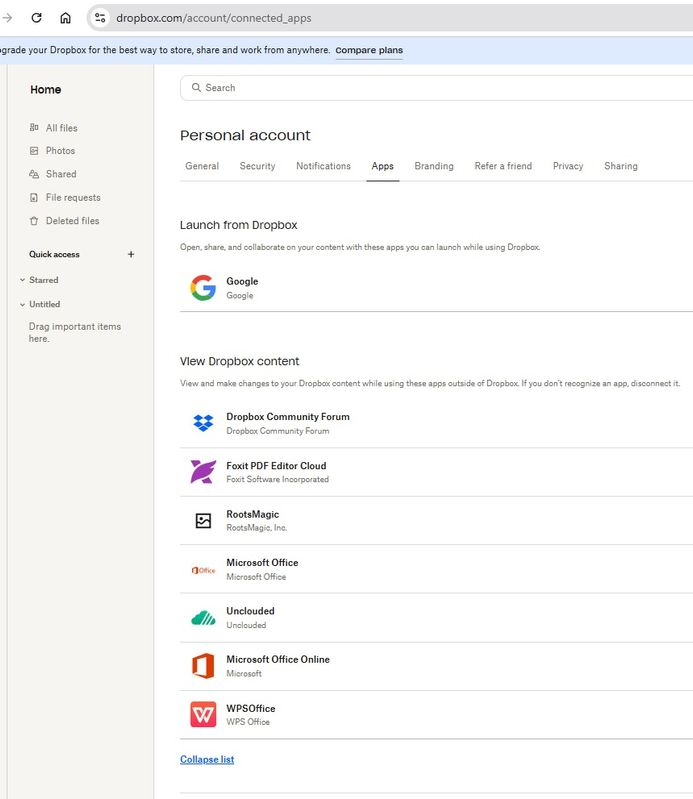Click the Compare plans link
This screenshot has width=693, height=799.
tap(369, 50)
